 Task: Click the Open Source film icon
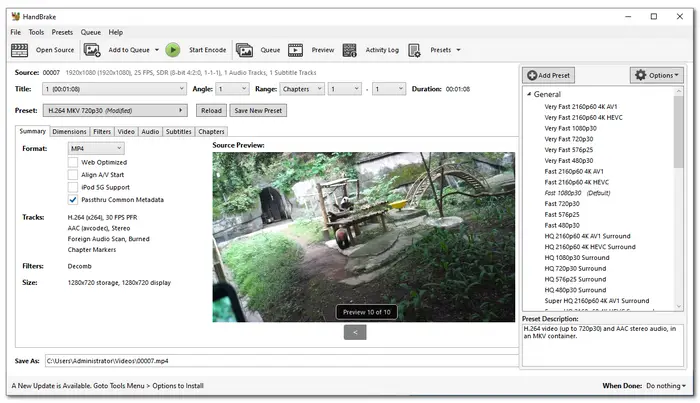[x=19, y=50]
